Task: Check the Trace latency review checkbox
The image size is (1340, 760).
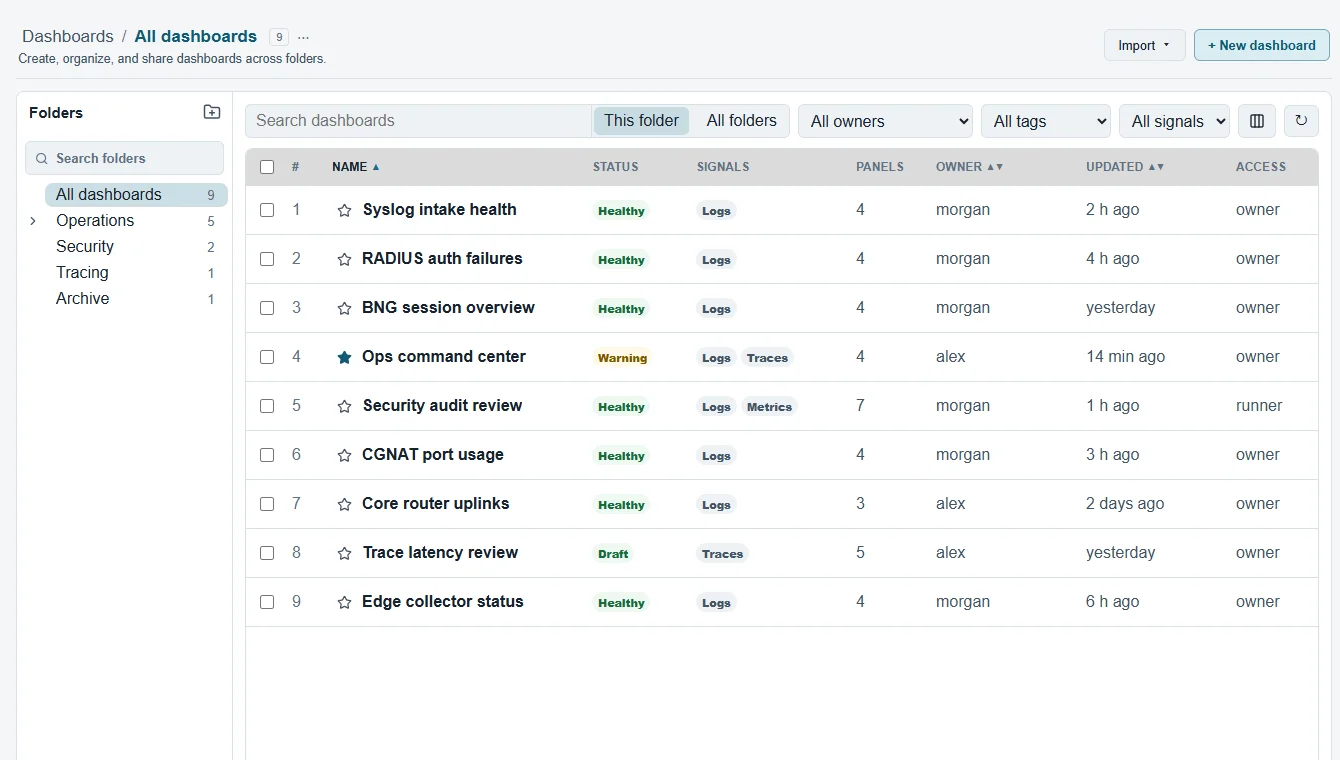Action: [x=267, y=553]
